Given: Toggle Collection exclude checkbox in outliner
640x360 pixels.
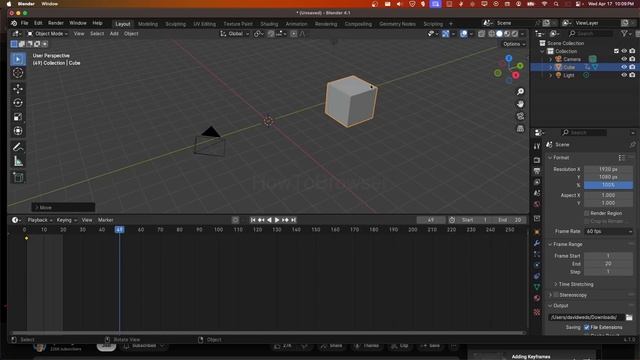Looking at the screenshot, I should (x=616, y=51).
